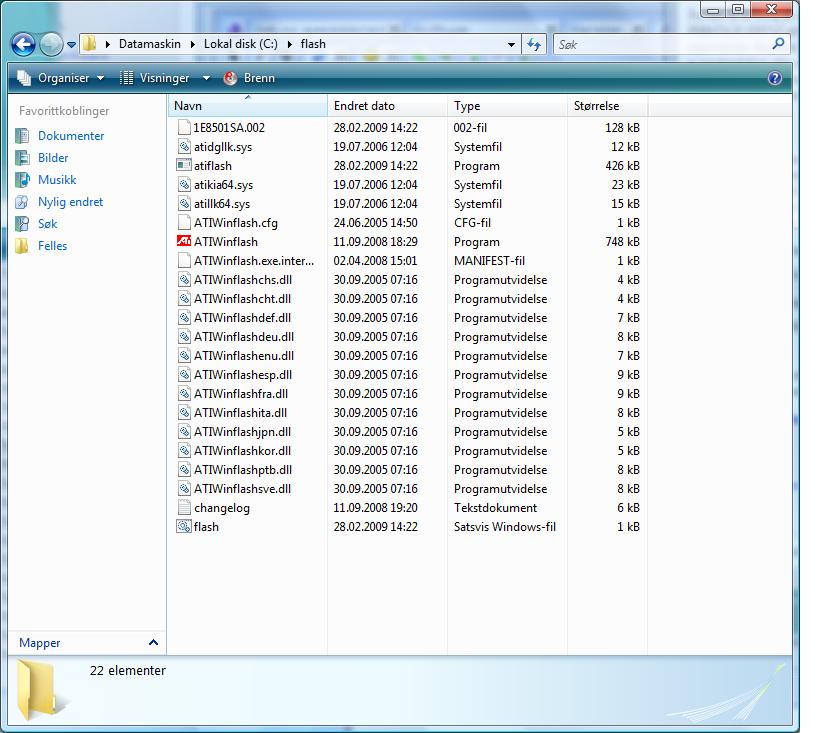Select the ATIWinflash.exe.inter... manifest icon
Image resolution: width=840 pixels, height=733 pixels.
point(184,260)
